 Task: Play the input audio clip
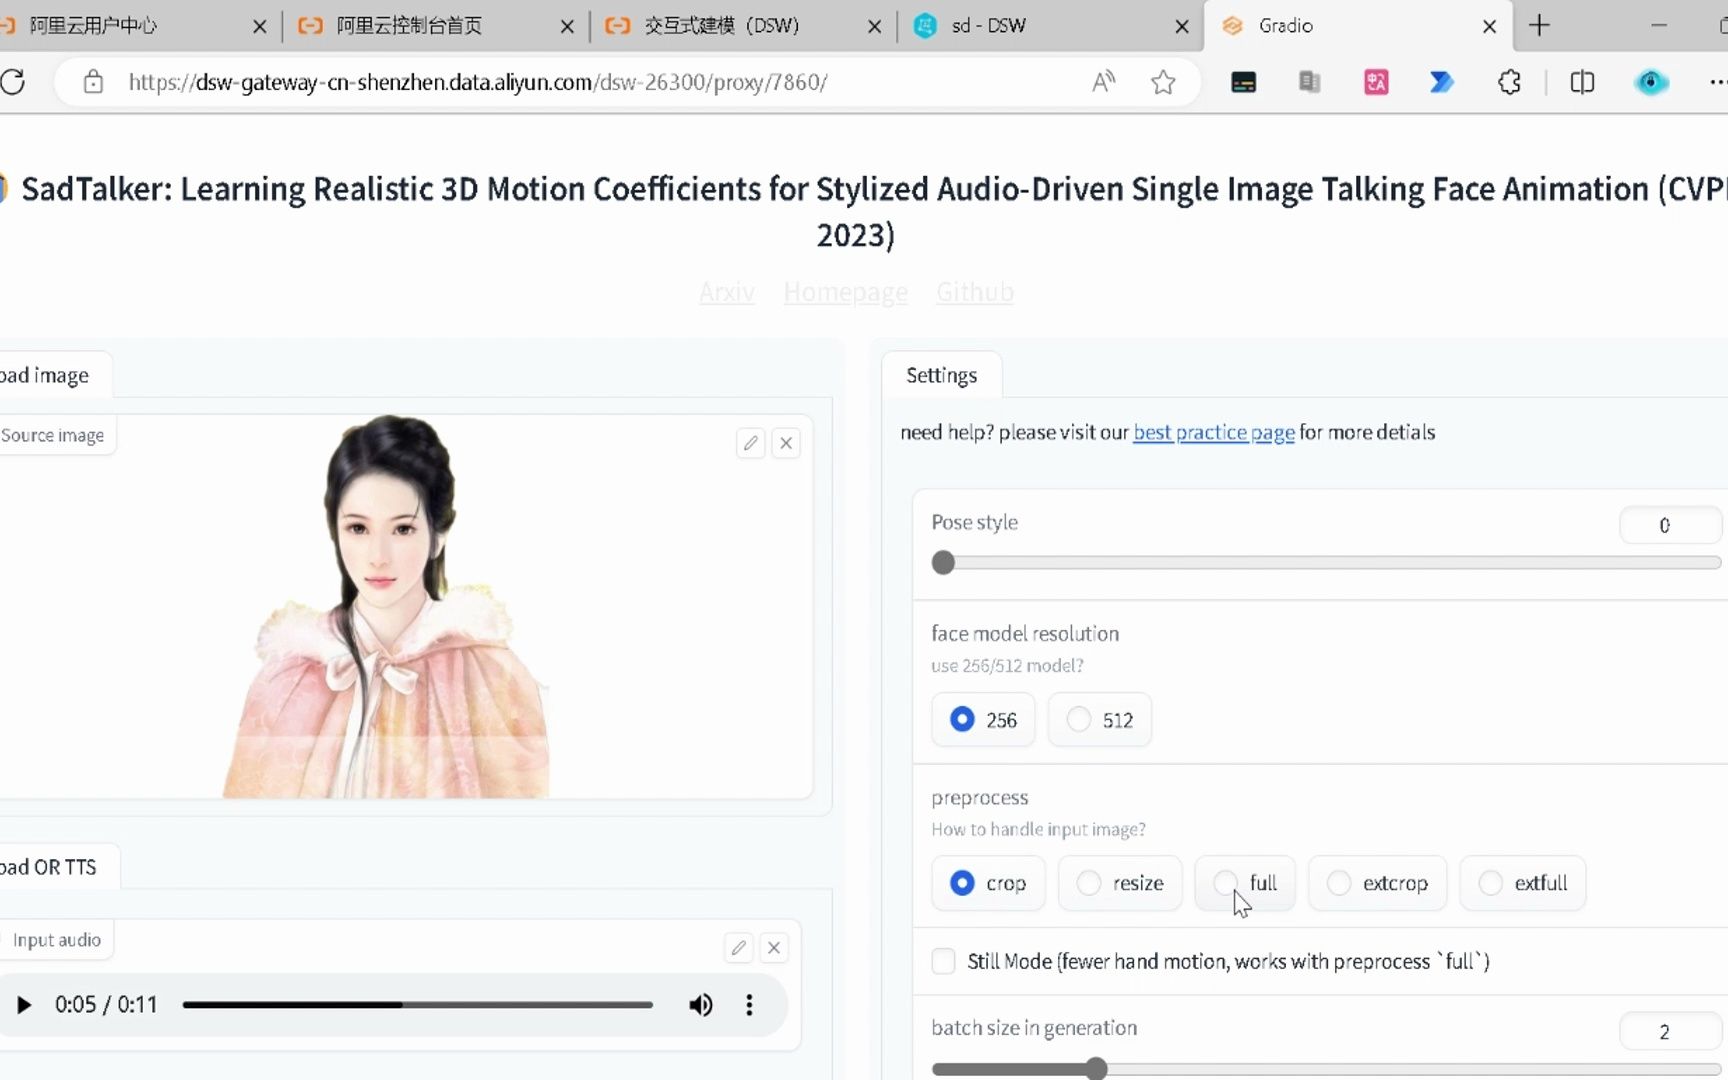[x=24, y=1004]
